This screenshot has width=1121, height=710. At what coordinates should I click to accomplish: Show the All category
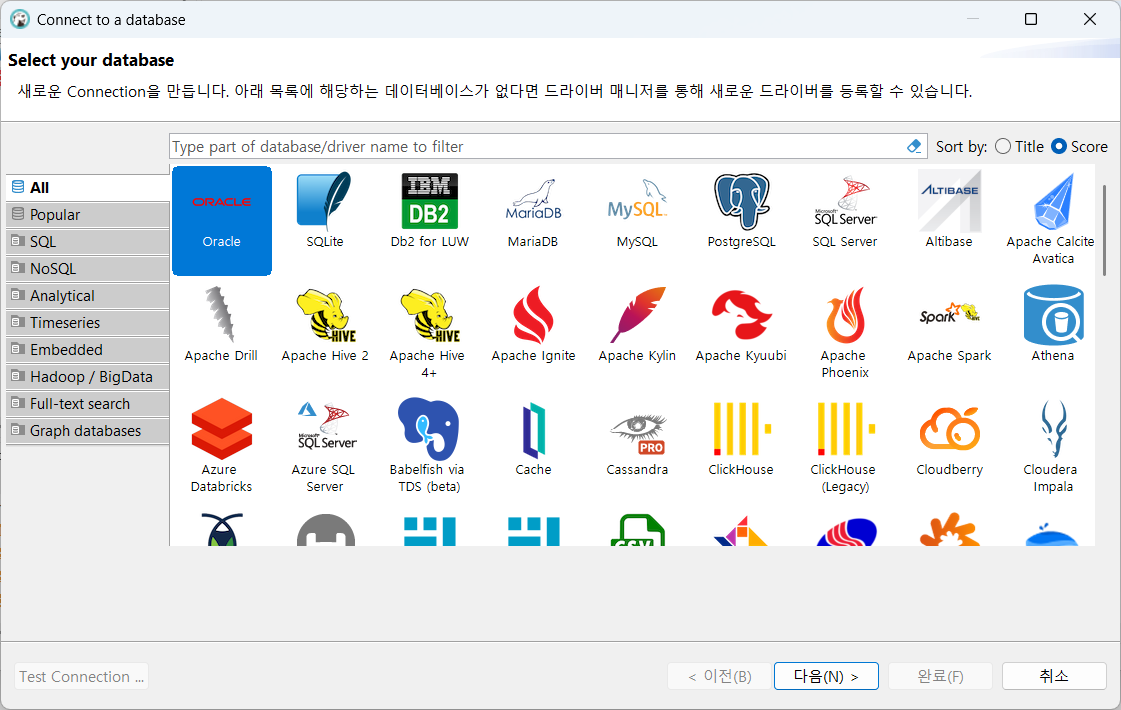coord(88,187)
